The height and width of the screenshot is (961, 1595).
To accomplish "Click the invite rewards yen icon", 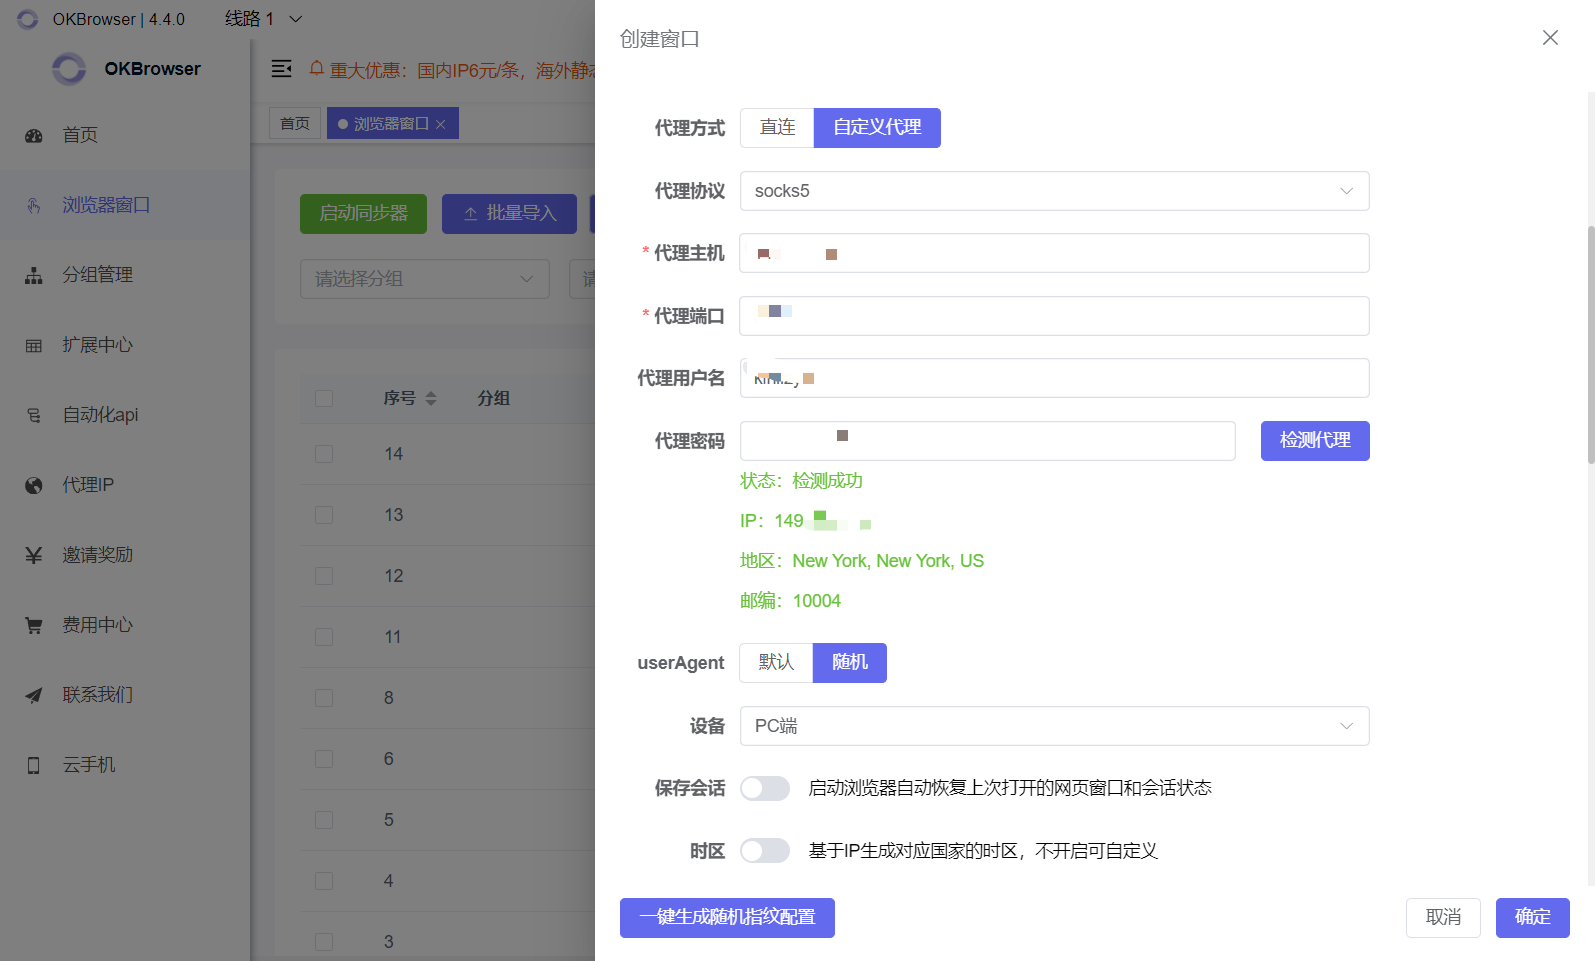I will pos(34,556).
